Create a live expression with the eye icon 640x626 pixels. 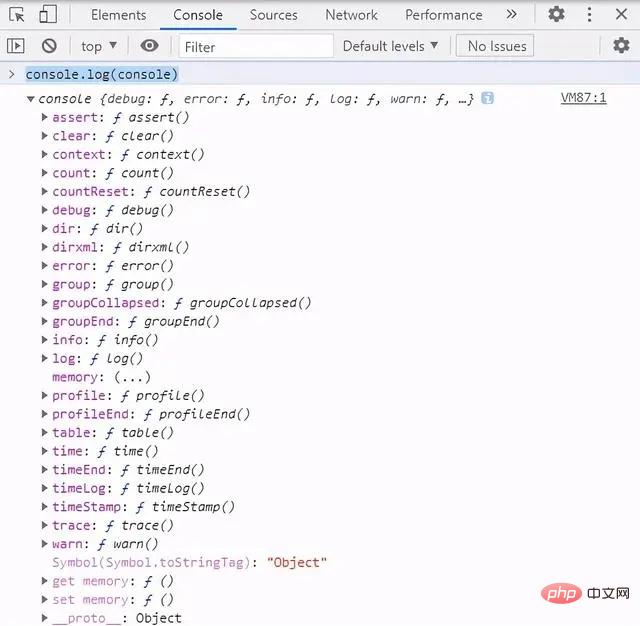click(x=149, y=45)
